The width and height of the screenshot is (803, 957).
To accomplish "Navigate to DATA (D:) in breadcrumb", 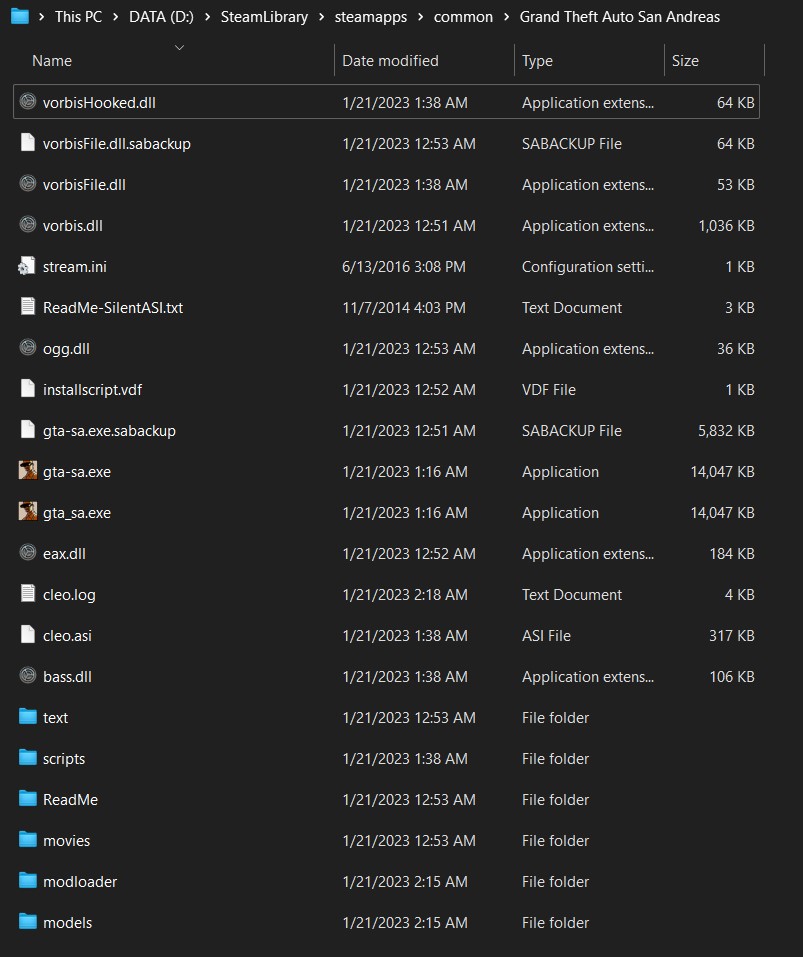I will 161,17.
